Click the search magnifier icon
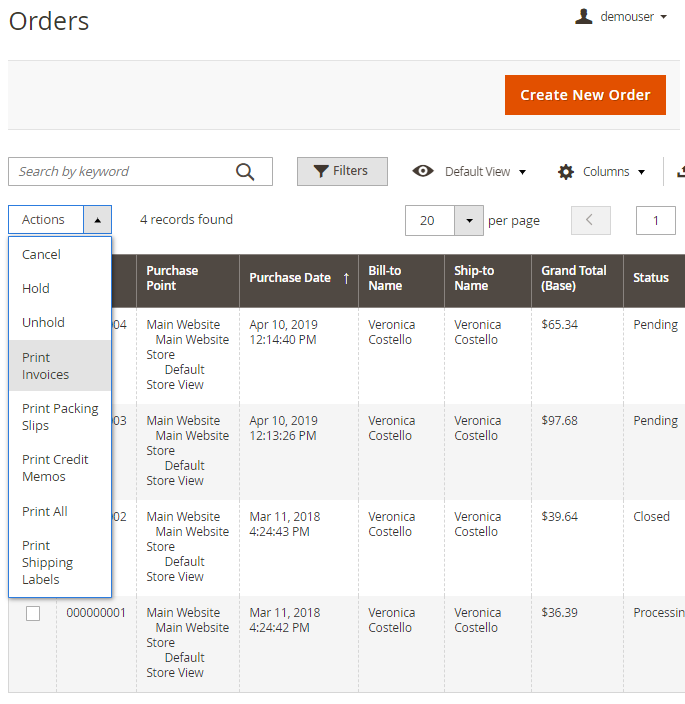 pos(245,172)
